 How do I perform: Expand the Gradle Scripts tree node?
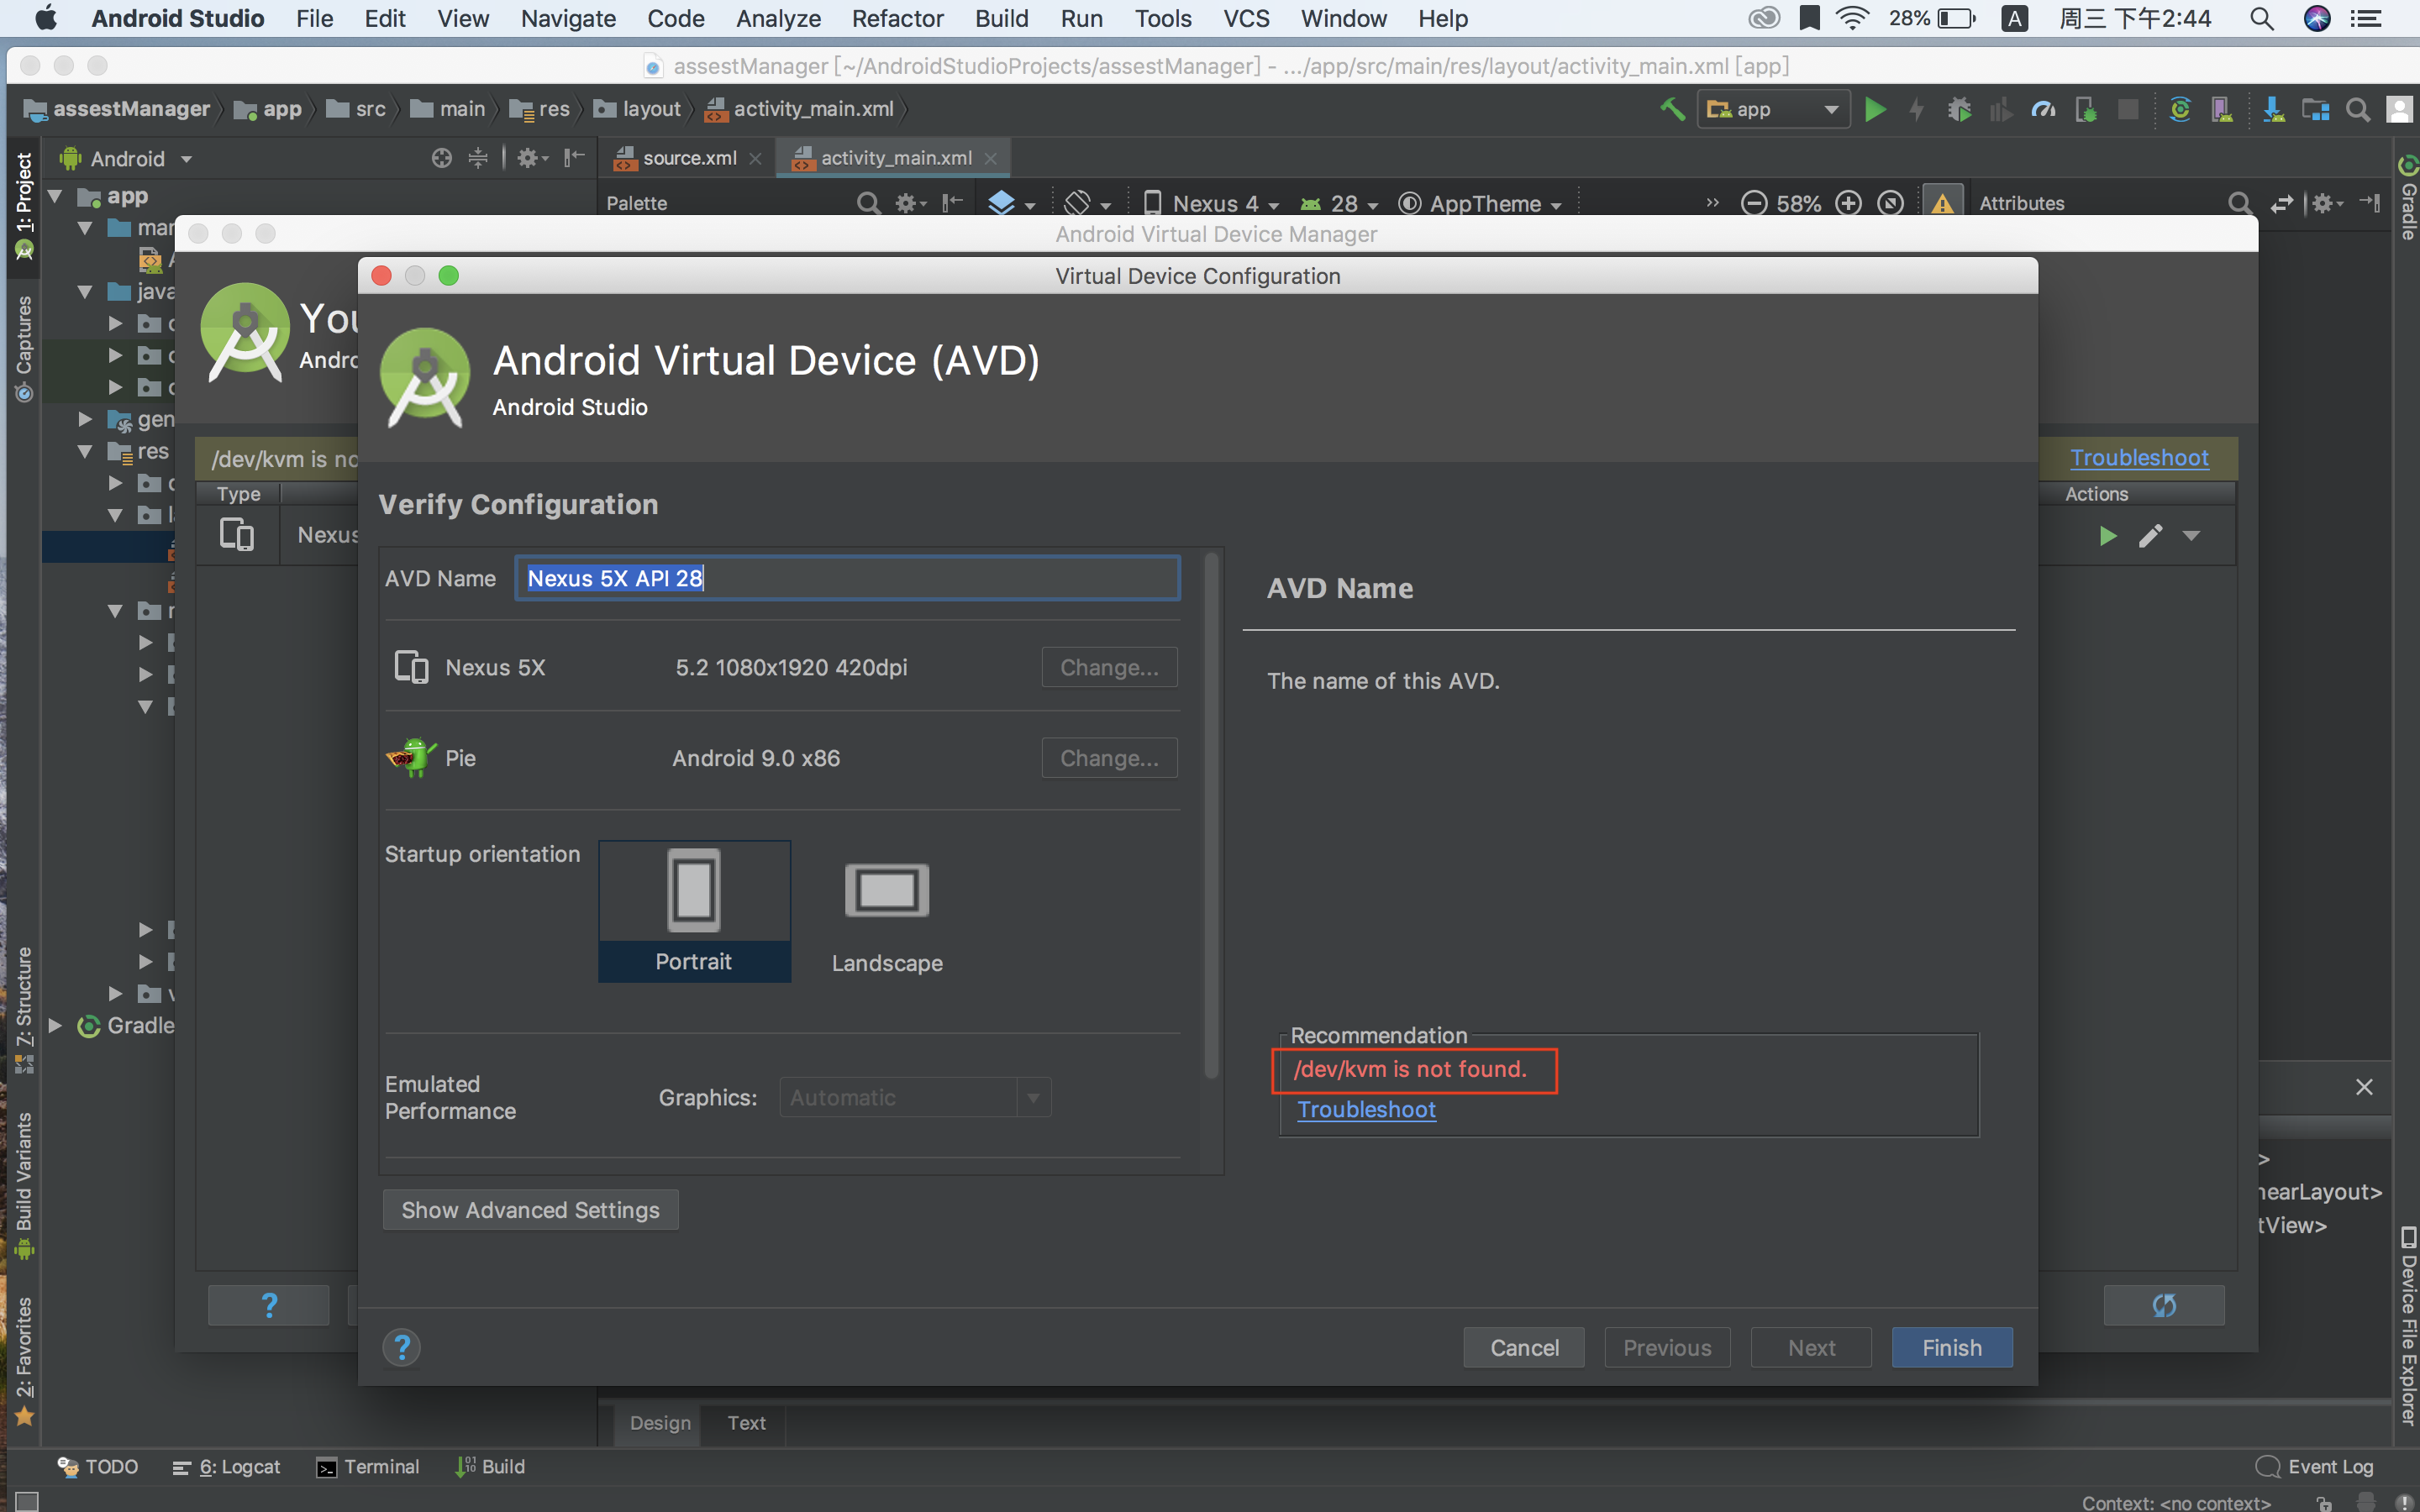[x=56, y=1025]
